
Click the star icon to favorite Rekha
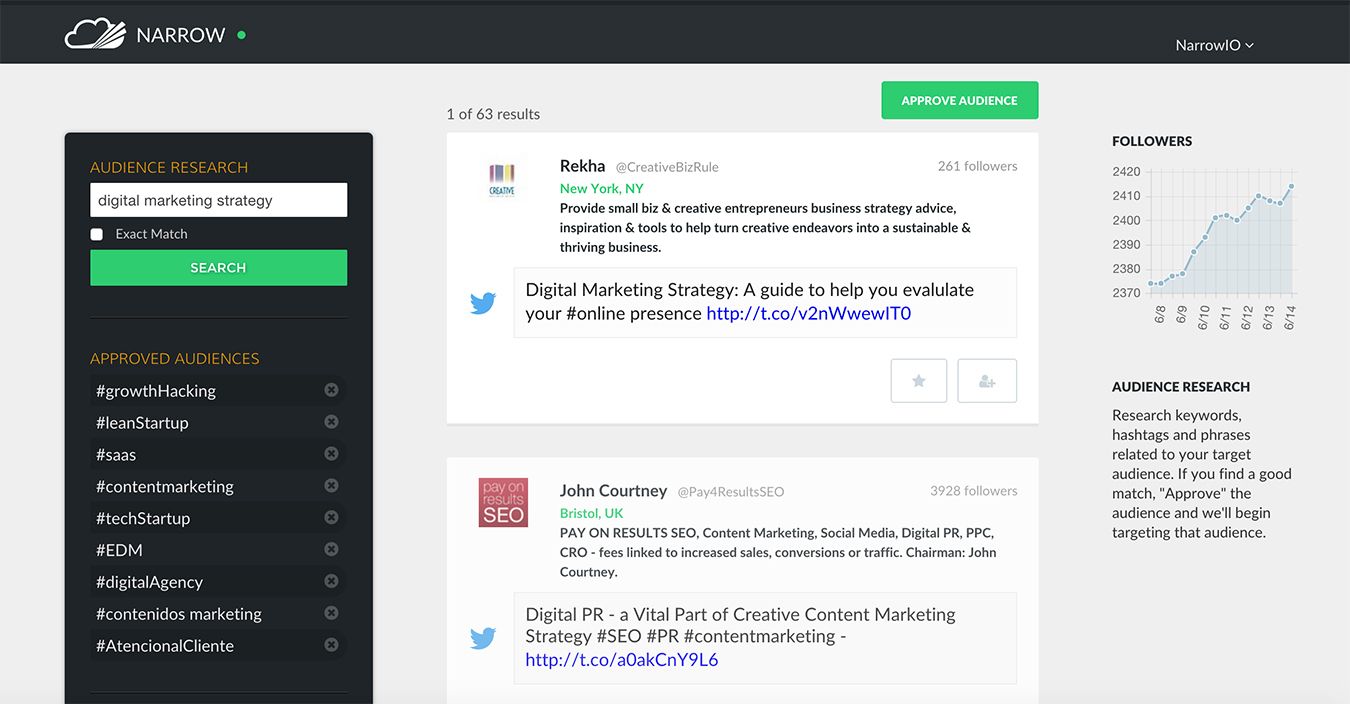[x=918, y=380]
